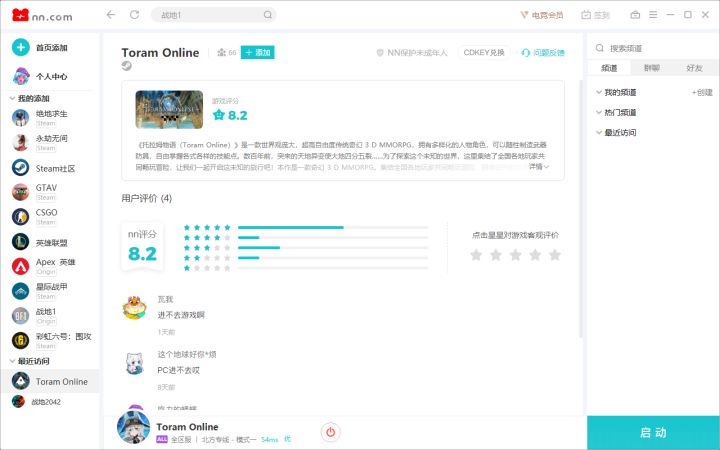Viewport: 720px width, 450px height.
Task: Rate the game two stars
Action: click(496, 254)
